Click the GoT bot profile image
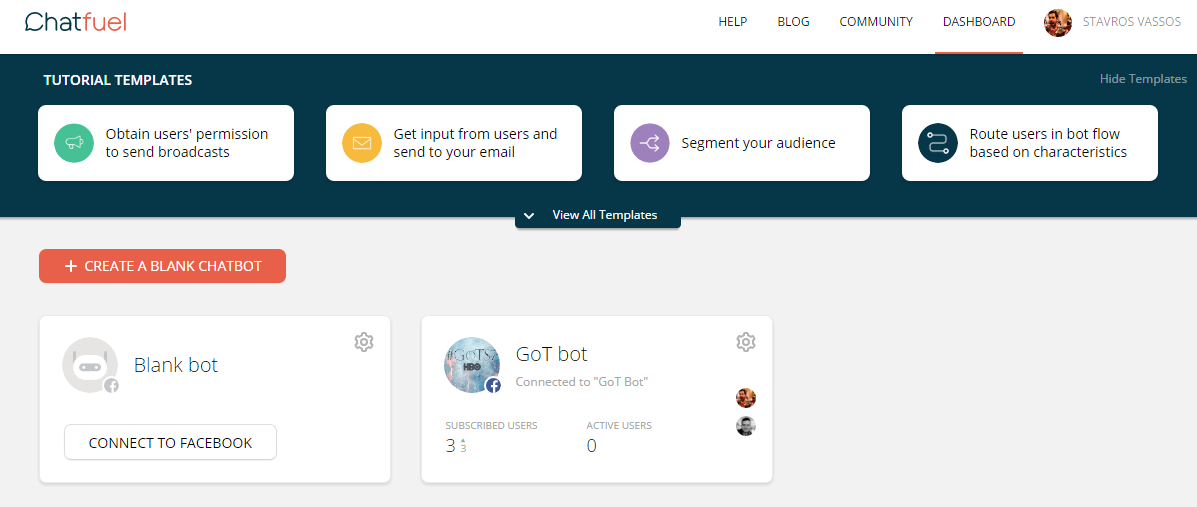Viewport: 1197px width, 507px height. tap(472, 365)
